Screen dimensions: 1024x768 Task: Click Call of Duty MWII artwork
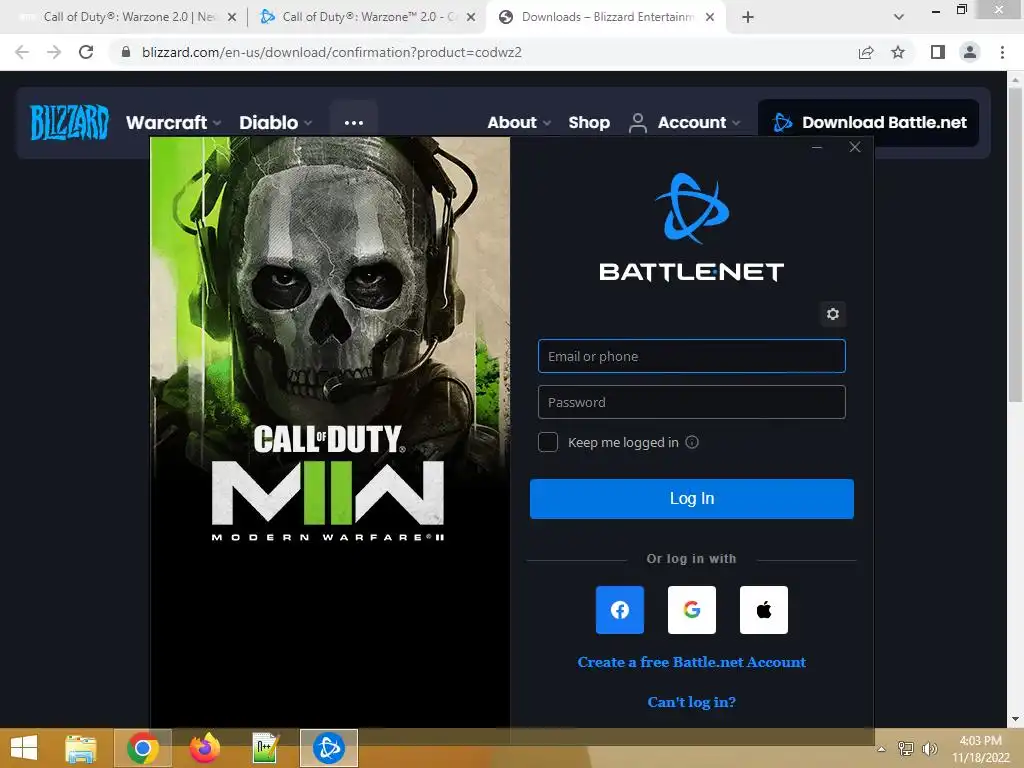point(330,431)
